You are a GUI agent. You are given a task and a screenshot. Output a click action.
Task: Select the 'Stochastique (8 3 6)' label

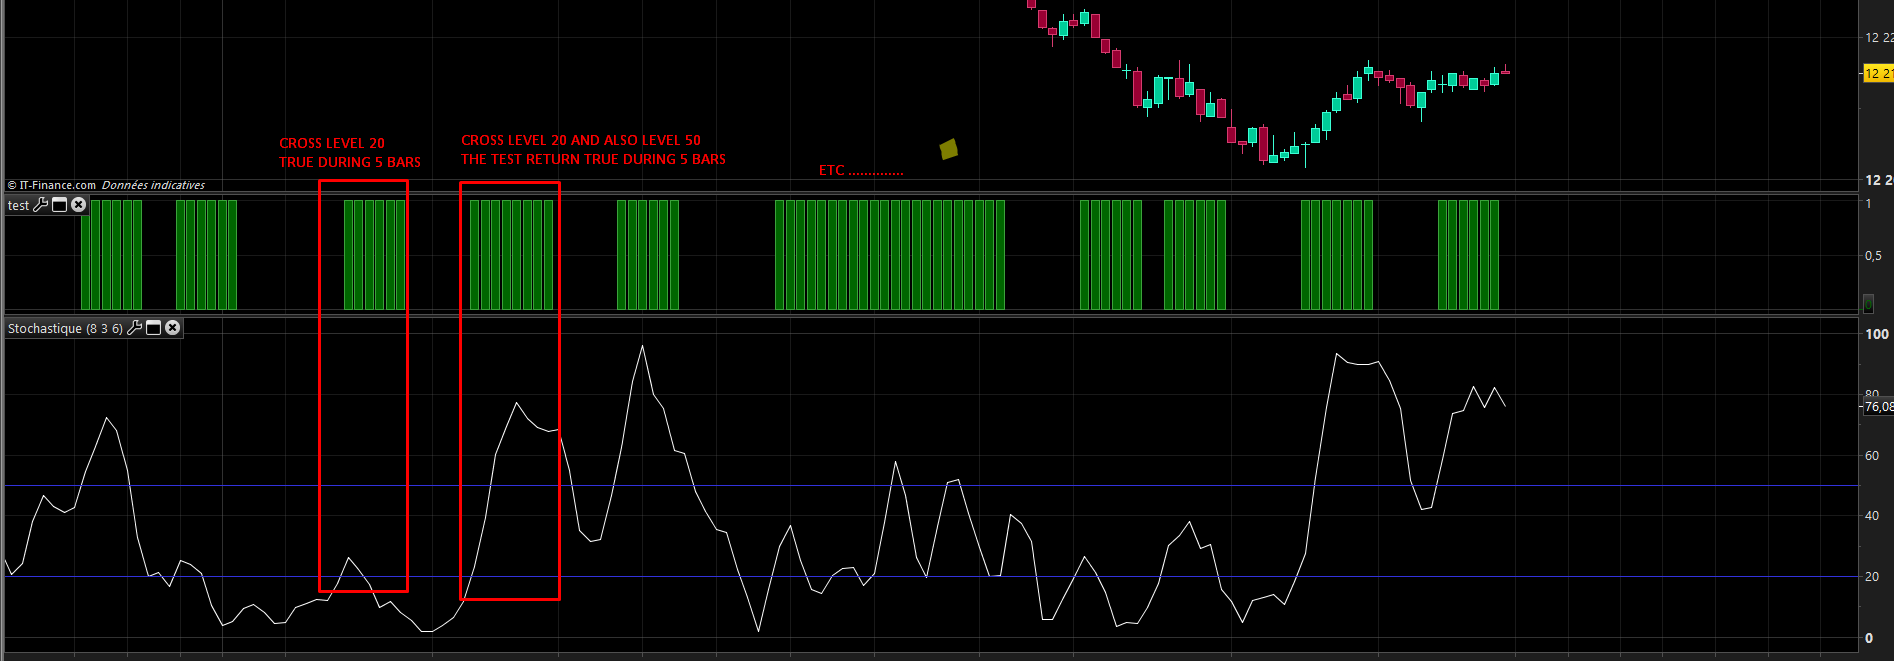65,328
